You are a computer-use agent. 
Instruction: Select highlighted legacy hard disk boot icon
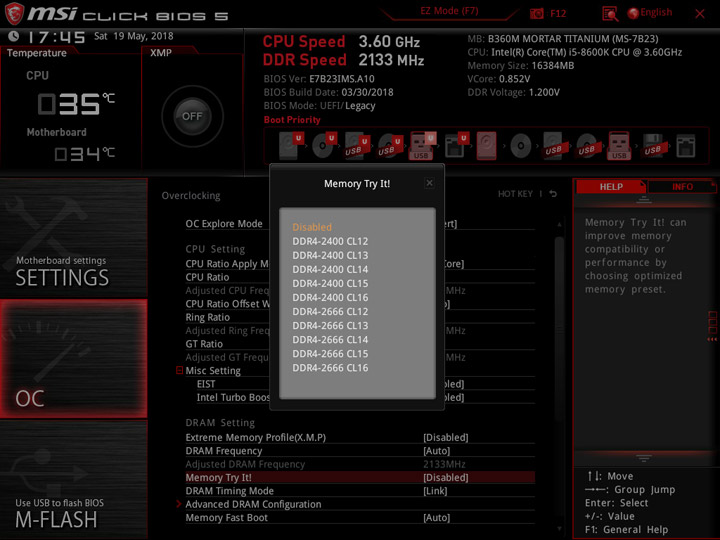487,146
